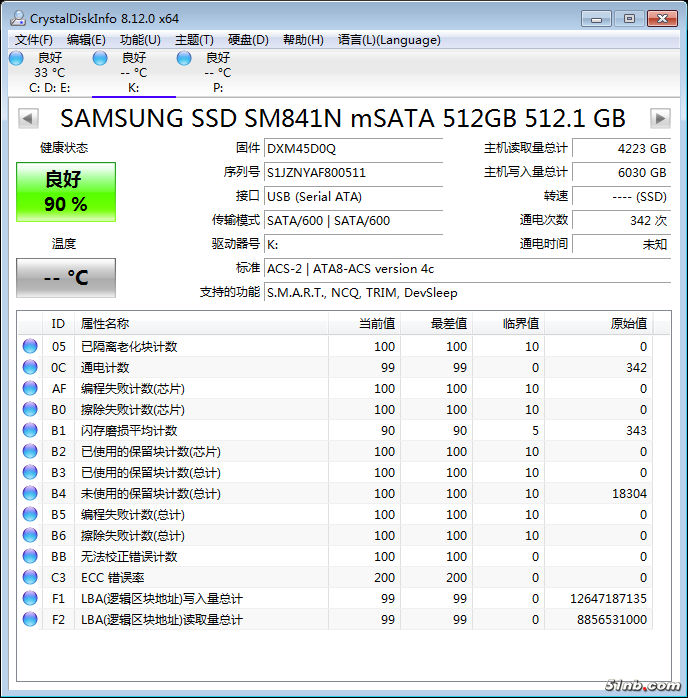Go to next disk with right arrow

click(659, 118)
